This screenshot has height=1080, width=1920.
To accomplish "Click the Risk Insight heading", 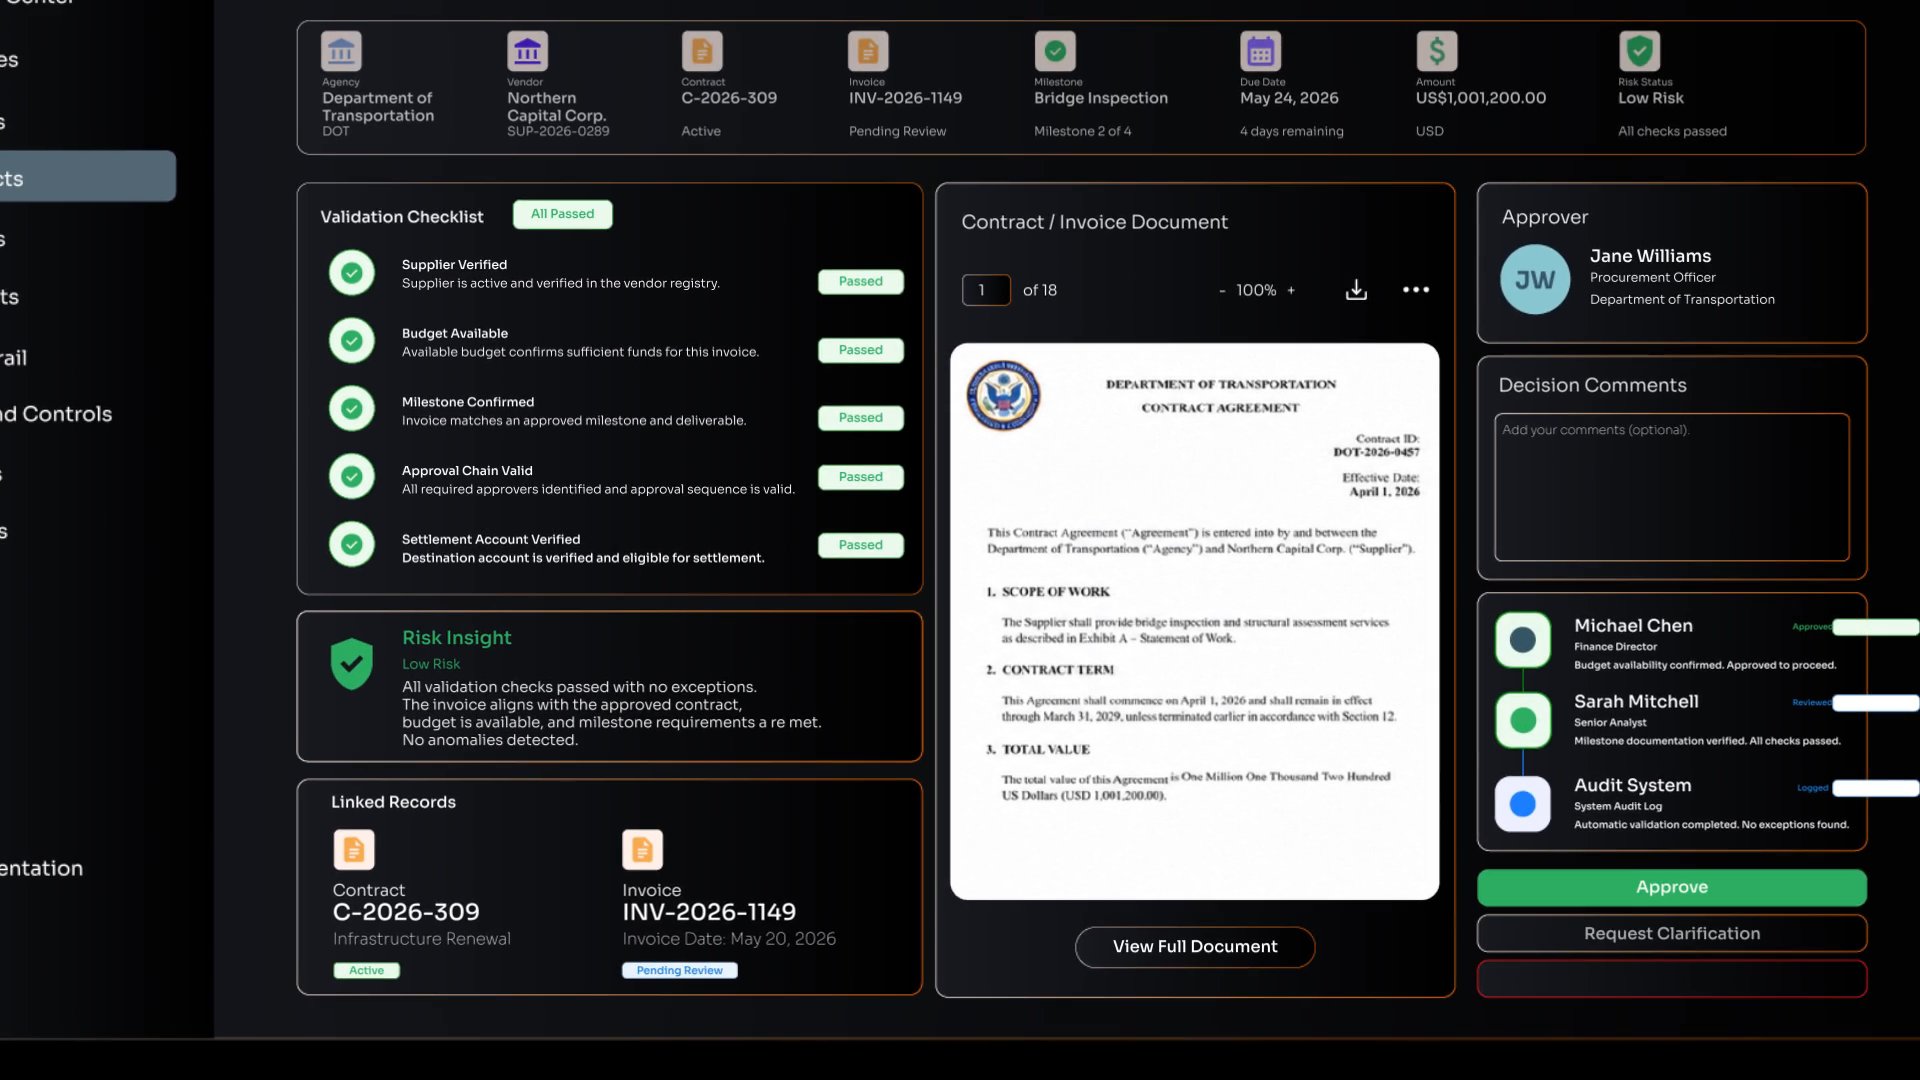I will click(456, 638).
